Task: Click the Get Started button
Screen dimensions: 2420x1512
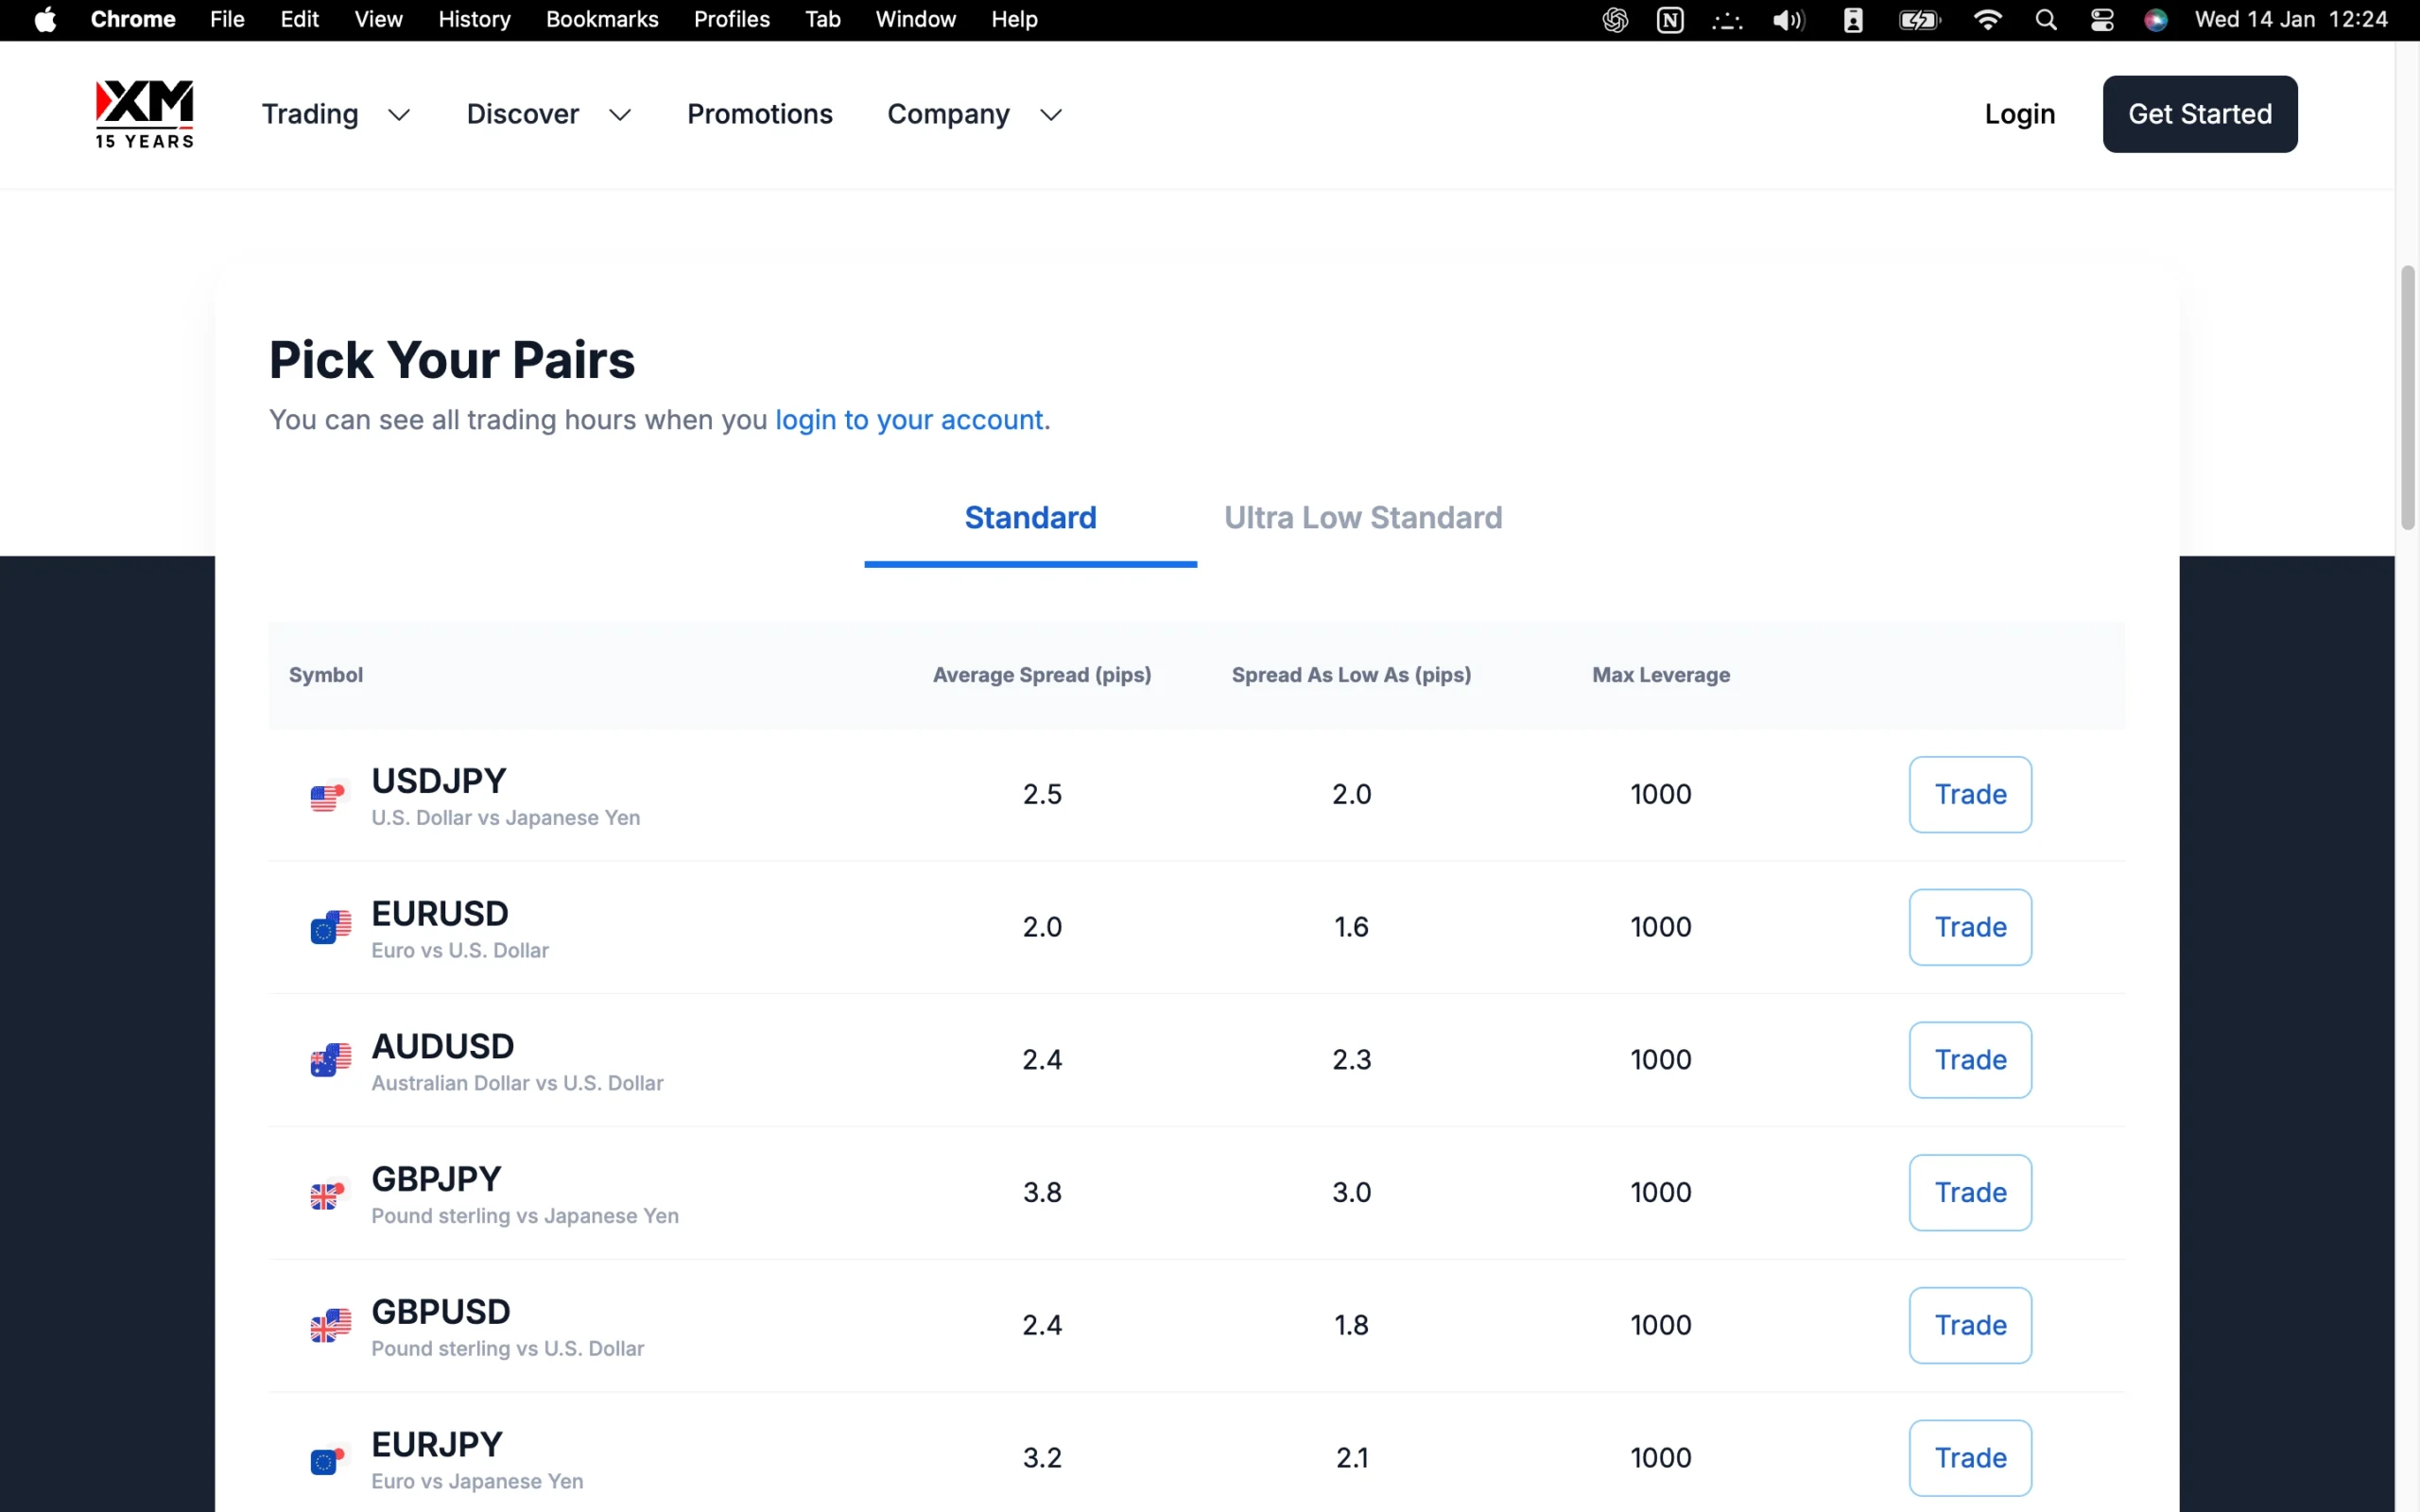Action: (2199, 114)
